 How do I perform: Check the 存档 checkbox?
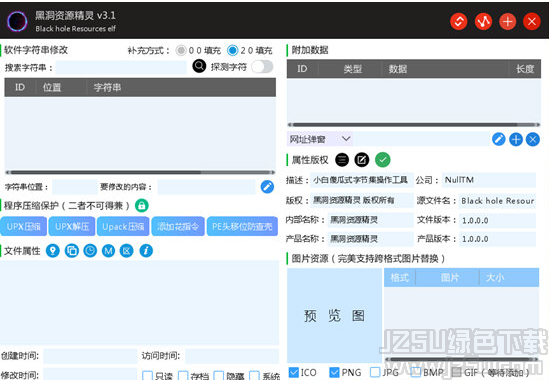pos(183,376)
